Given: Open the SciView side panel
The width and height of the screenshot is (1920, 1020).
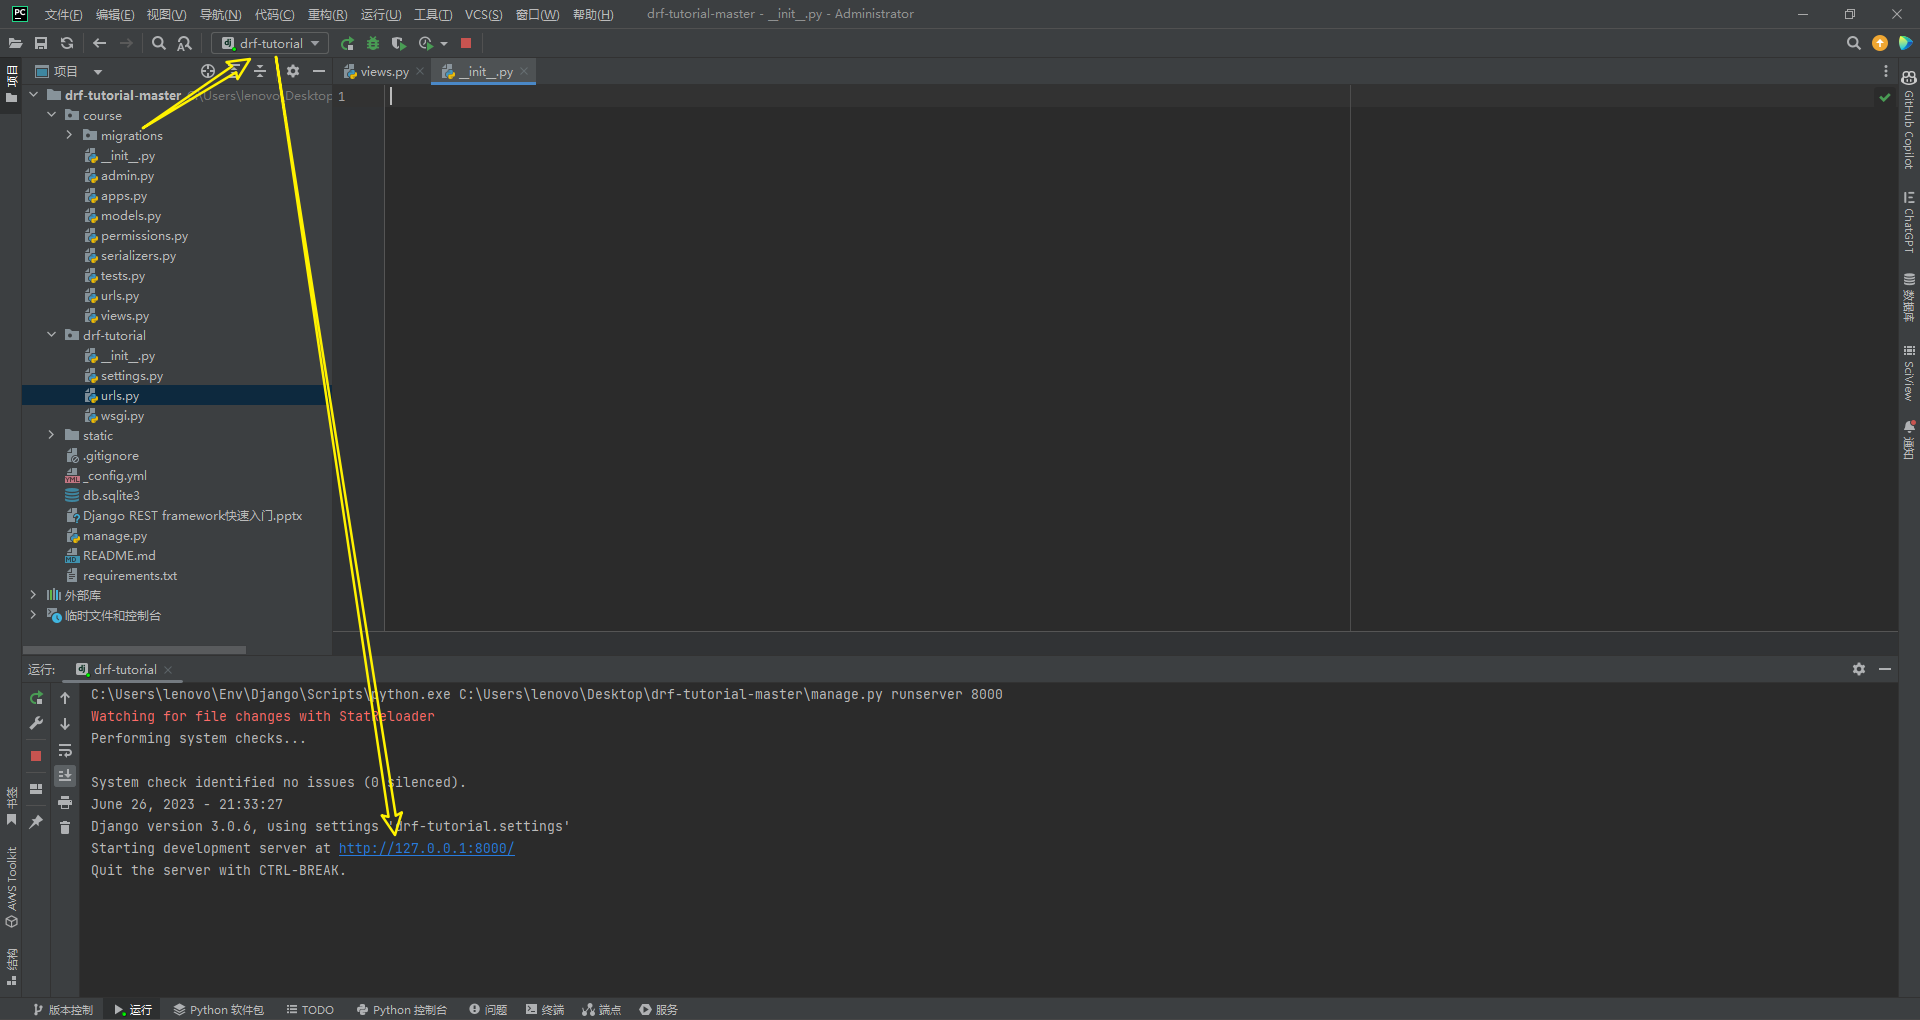Looking at the screenshot, I should [1909, 373].
